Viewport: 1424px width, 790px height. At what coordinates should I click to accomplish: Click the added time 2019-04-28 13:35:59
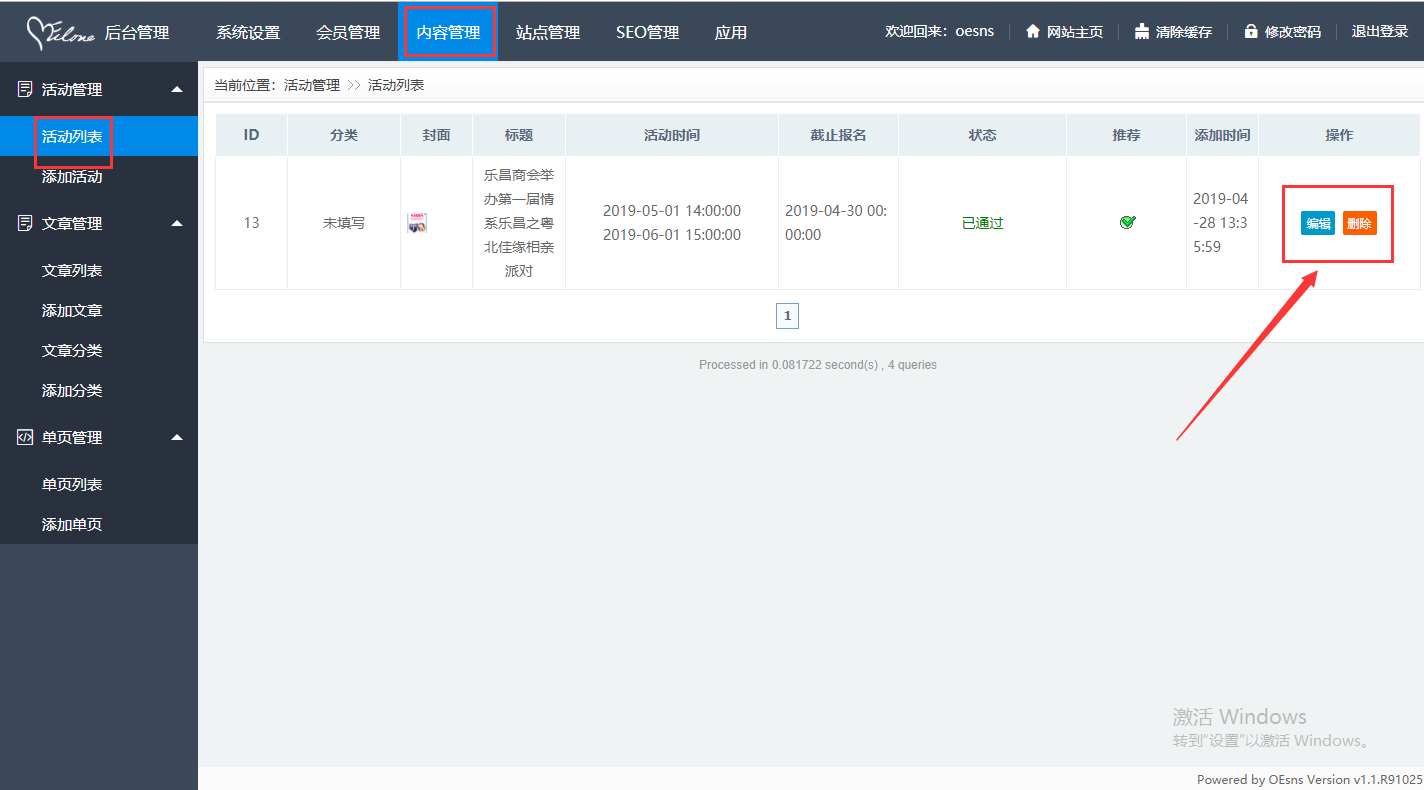coord(1221,222)
